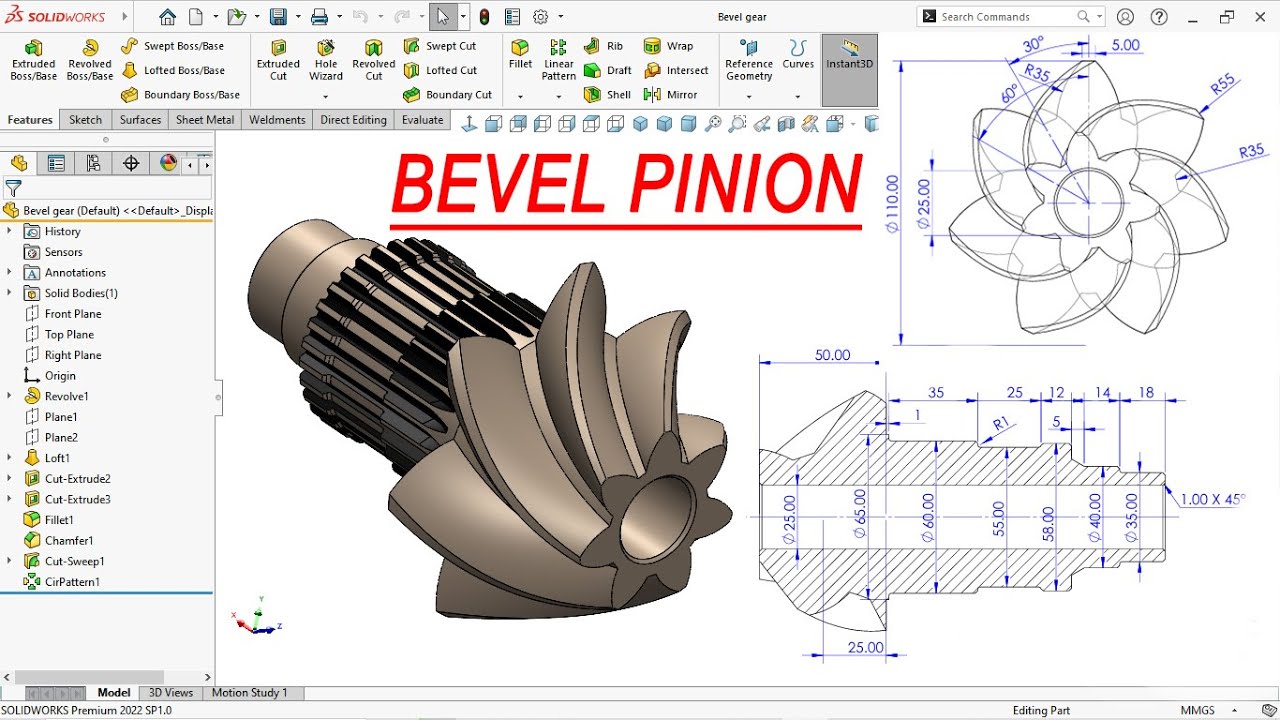Select the Extruded Cut tool
This screenshot has height=720, width=1280.
click(x=278, y=61)
